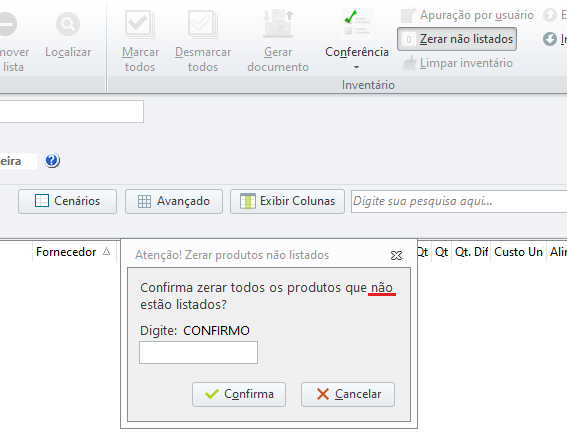Viewport: 567px width, 441px height.
Task: Click the Zerar não listados button
Action: [x=457, y=39]
